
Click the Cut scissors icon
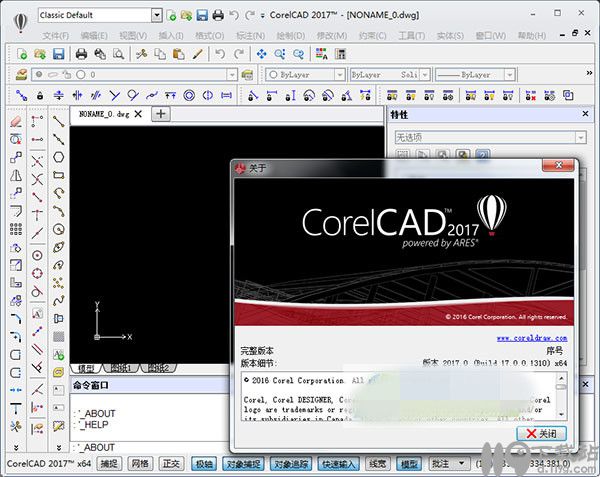pyautogui.click(x=141, y=54)
